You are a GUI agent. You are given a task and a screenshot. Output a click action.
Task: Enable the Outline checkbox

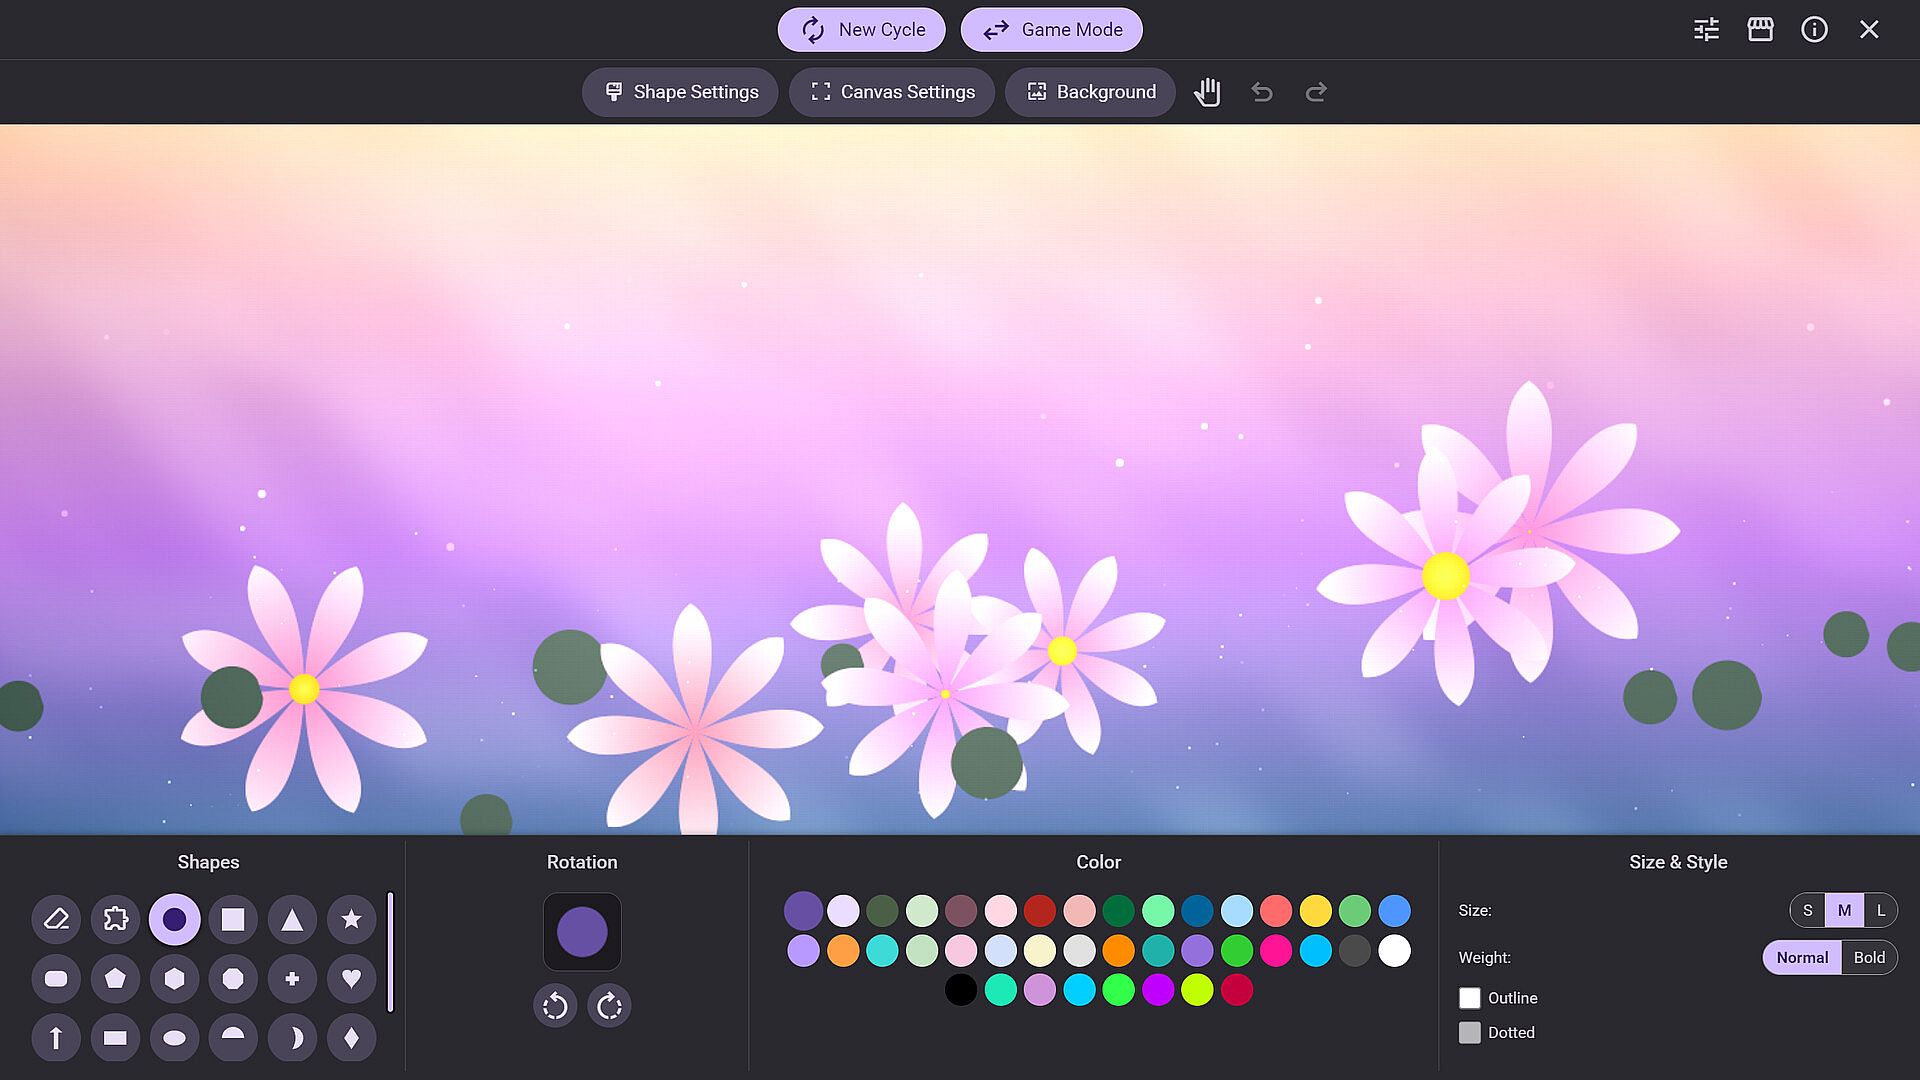click(x=1470, y=998)
